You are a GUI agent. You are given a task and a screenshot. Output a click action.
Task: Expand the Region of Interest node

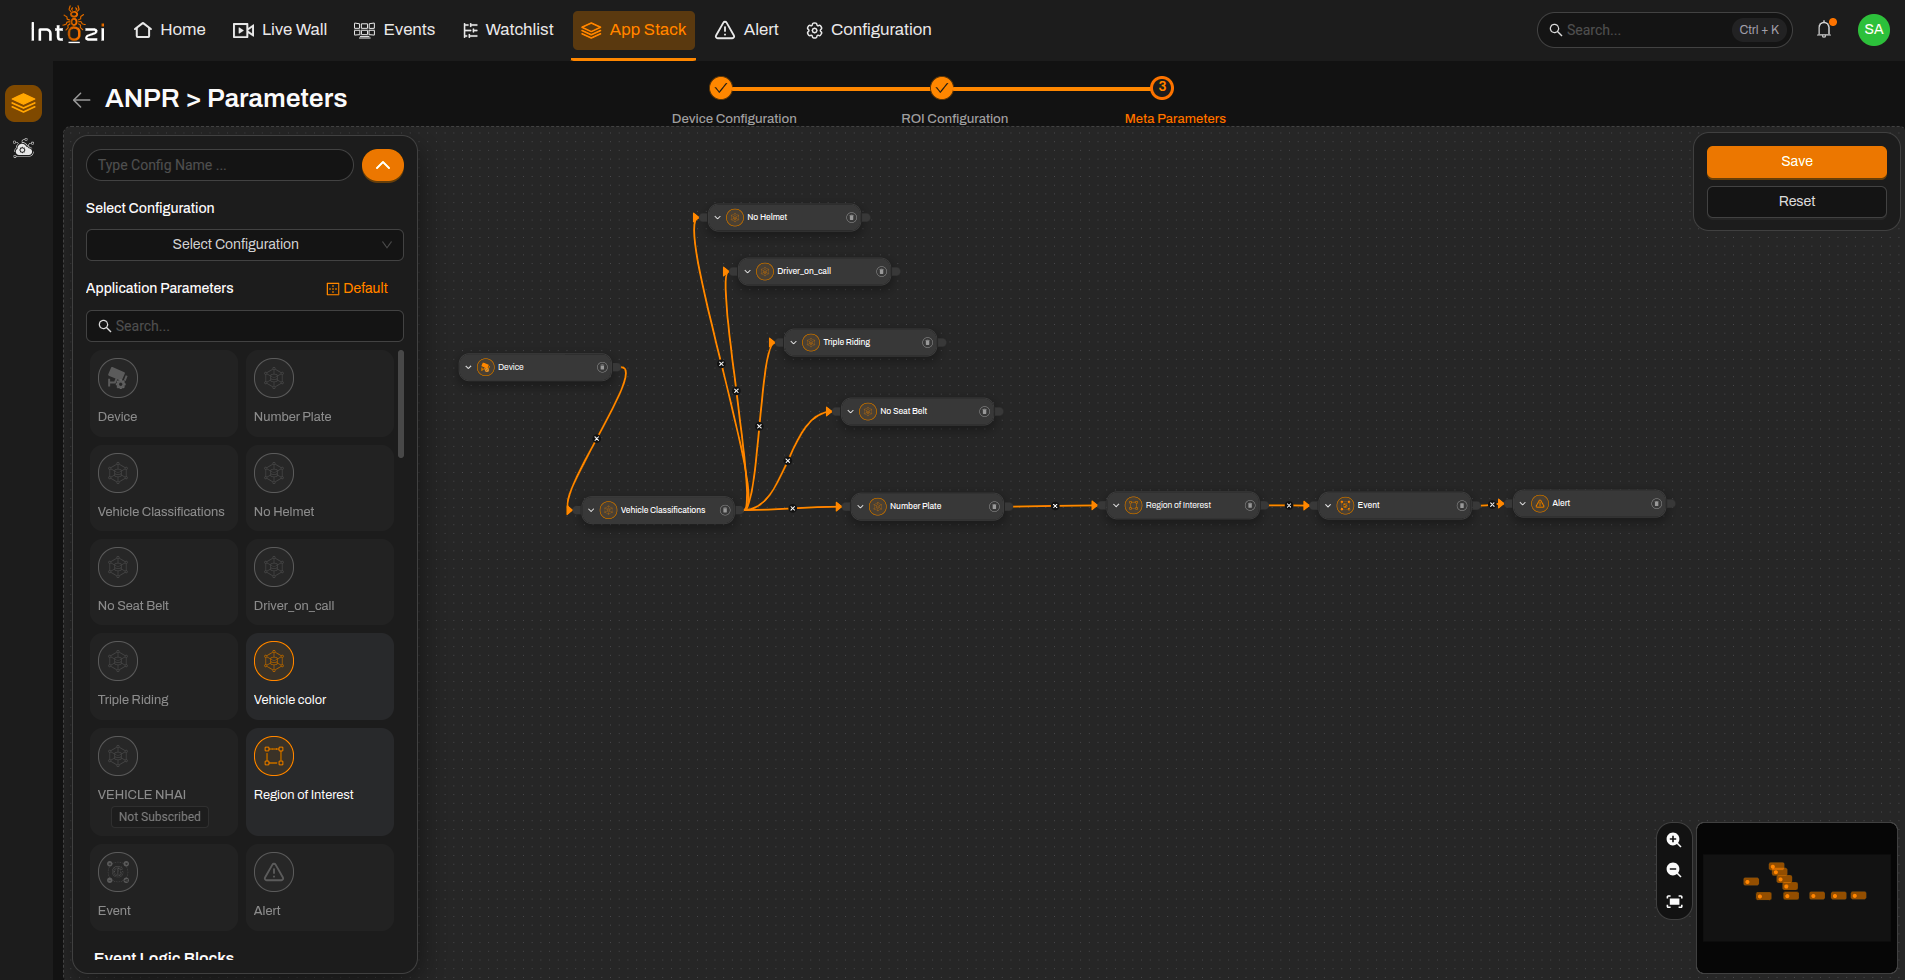pyautogui.click(x=1116, y=505)
